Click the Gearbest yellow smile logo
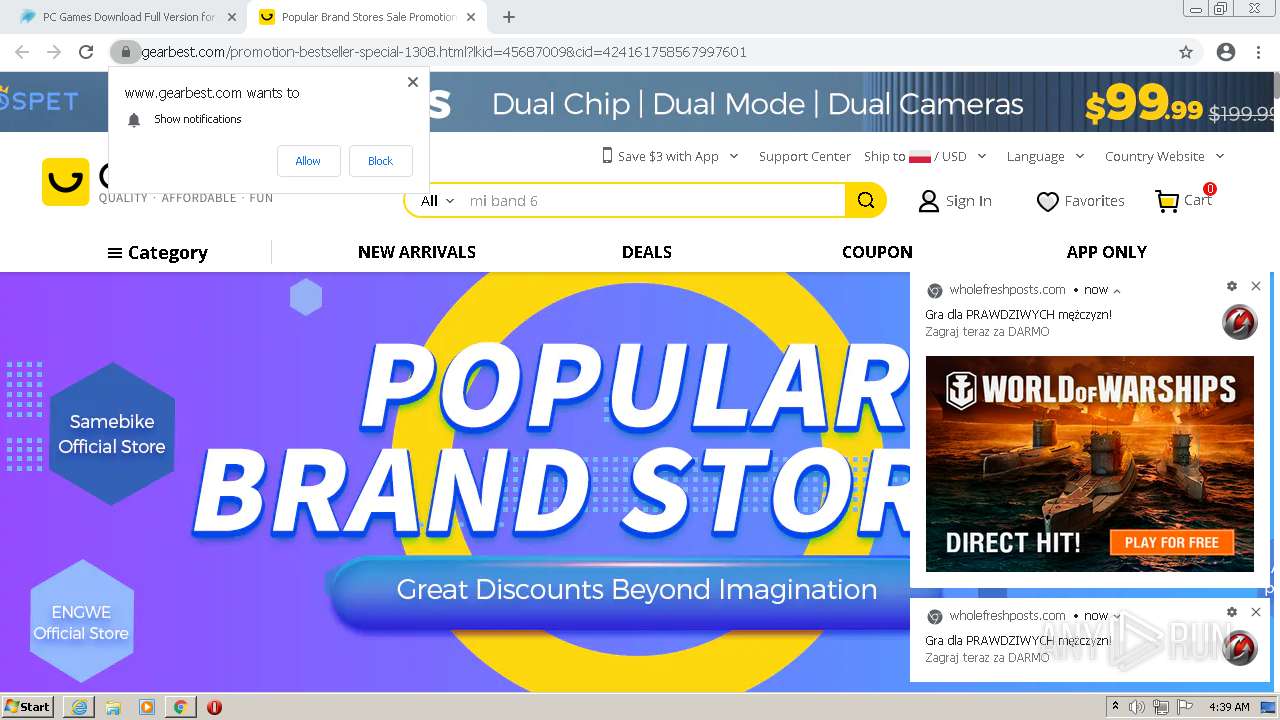Viewport: 1280px width, 720px height. [65, 182]
